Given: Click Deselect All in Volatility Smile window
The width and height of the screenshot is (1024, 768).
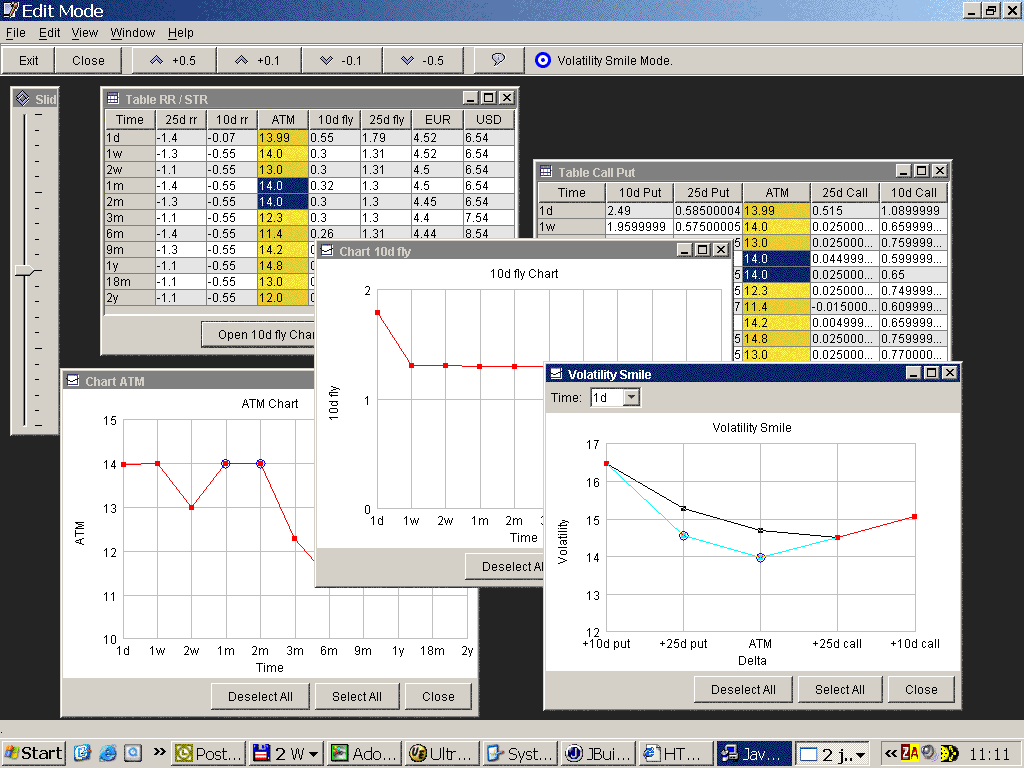Looking at the screenshot, I should pyautogui.click(x=743, y=689).
